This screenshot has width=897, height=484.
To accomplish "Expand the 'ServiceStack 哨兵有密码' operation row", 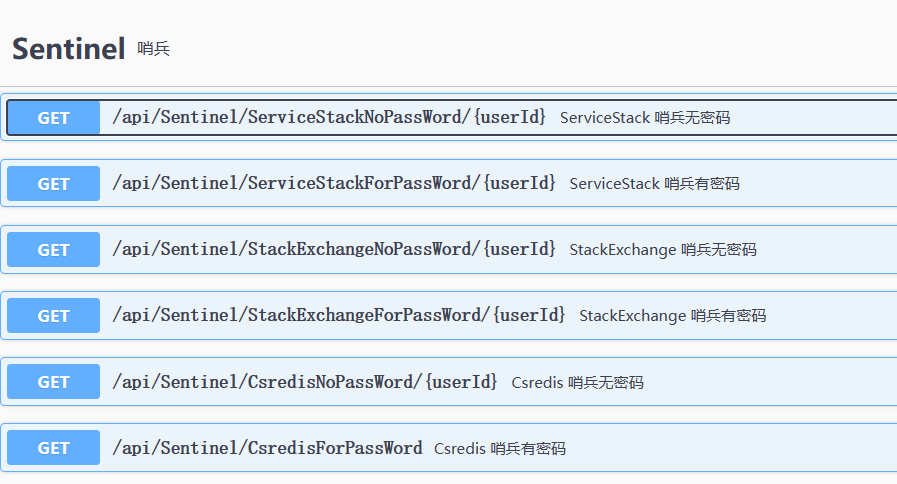I will pyautogui.click(x=654, y=184).
